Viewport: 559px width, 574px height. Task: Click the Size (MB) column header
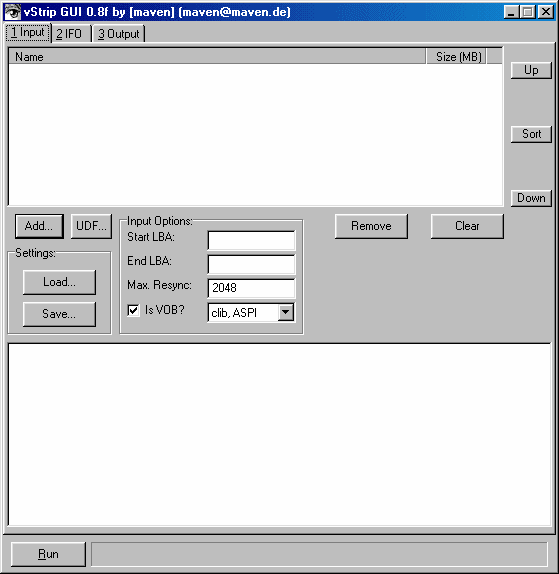tap(456, 57)
